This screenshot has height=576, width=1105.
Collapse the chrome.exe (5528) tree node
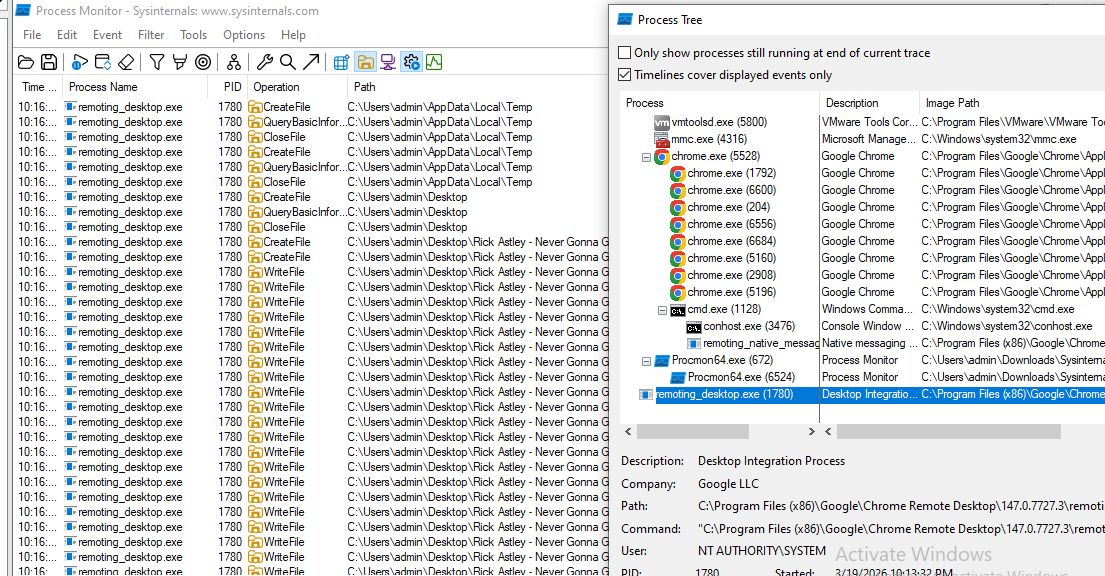click(646, 157)
